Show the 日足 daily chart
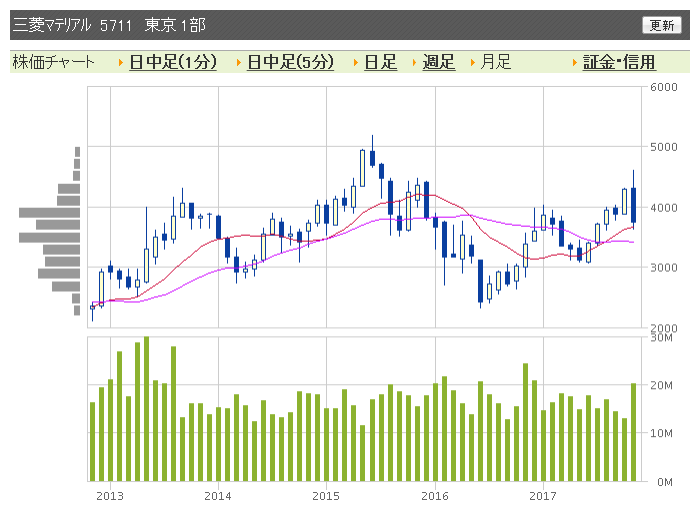 [x=380, y=62]
